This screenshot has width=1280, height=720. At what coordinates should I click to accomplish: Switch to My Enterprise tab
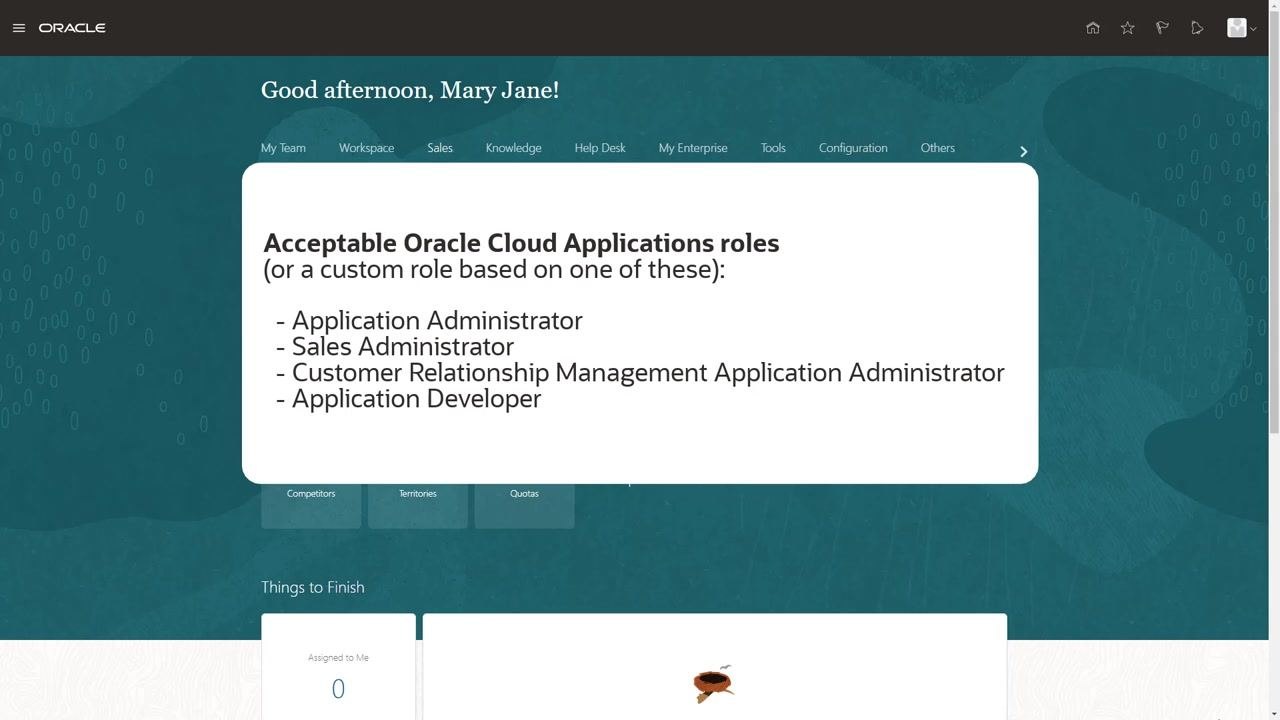693,148
